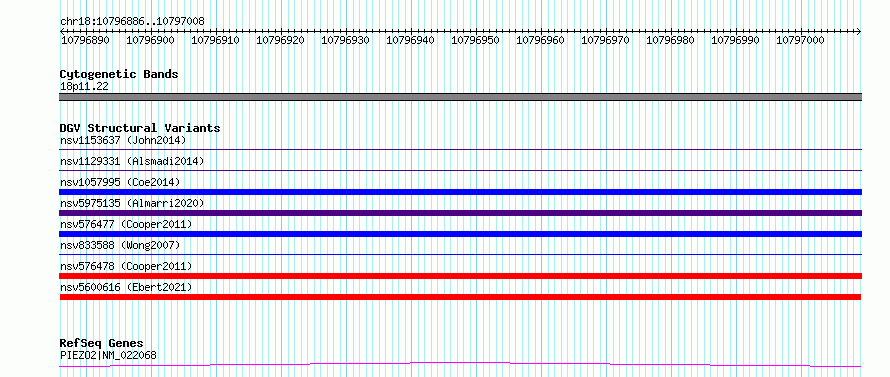Image resolution: width=890 pixels, height=377 pixels.
Task: Click variant label nsv5975135 (Almarri2020)
Action: click(132, 203)
